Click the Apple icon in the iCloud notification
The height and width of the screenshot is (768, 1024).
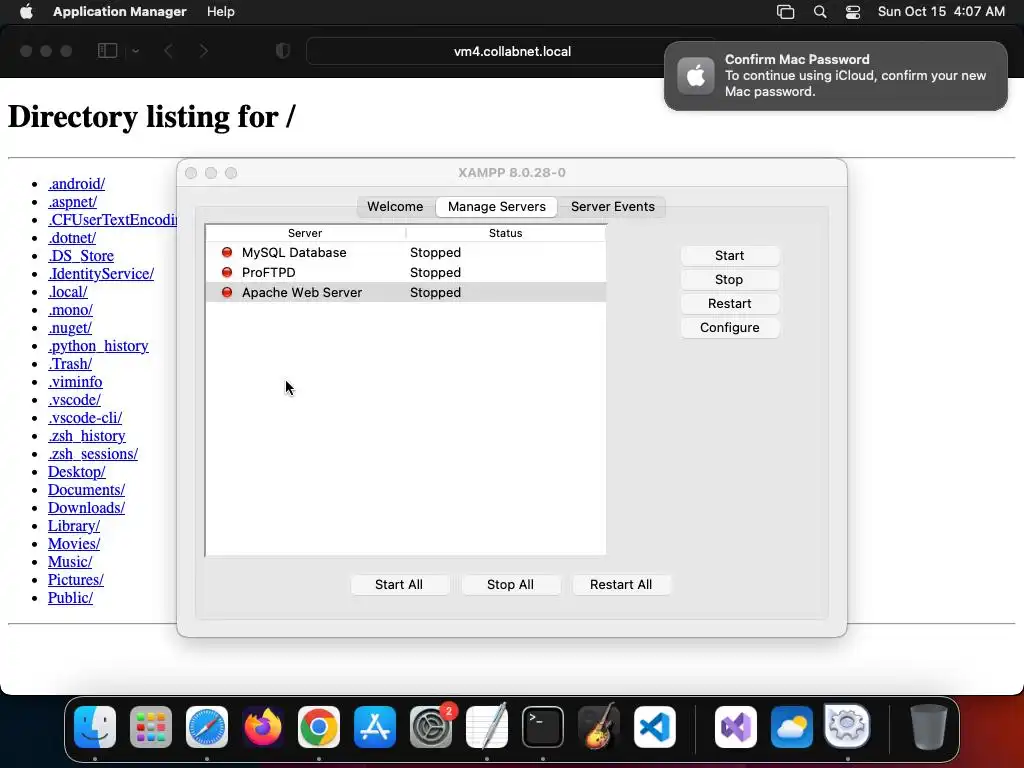[696, 76]
